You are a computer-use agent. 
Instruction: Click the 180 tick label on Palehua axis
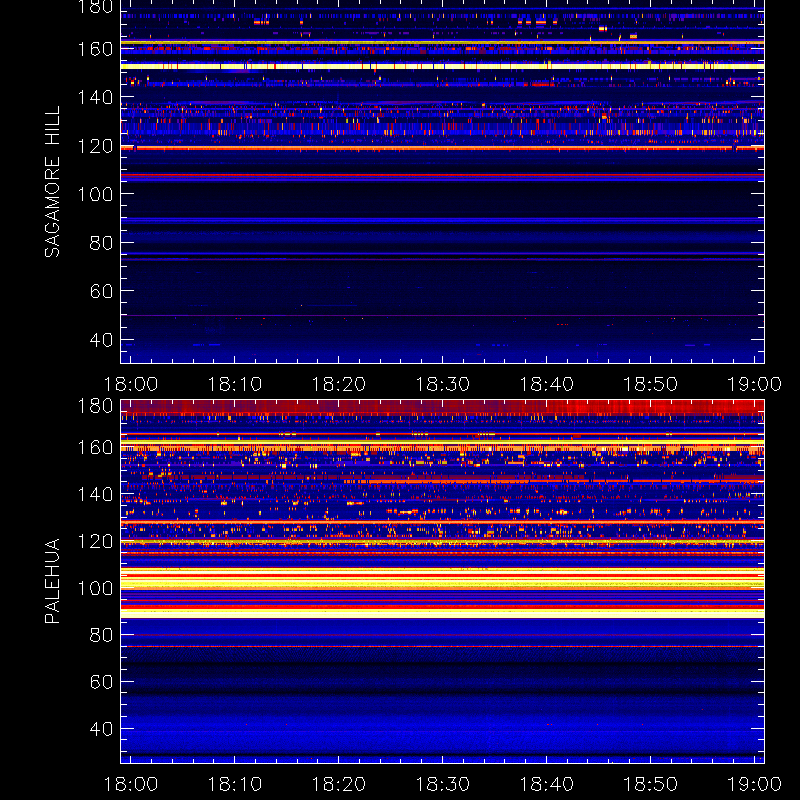[95, 406]
